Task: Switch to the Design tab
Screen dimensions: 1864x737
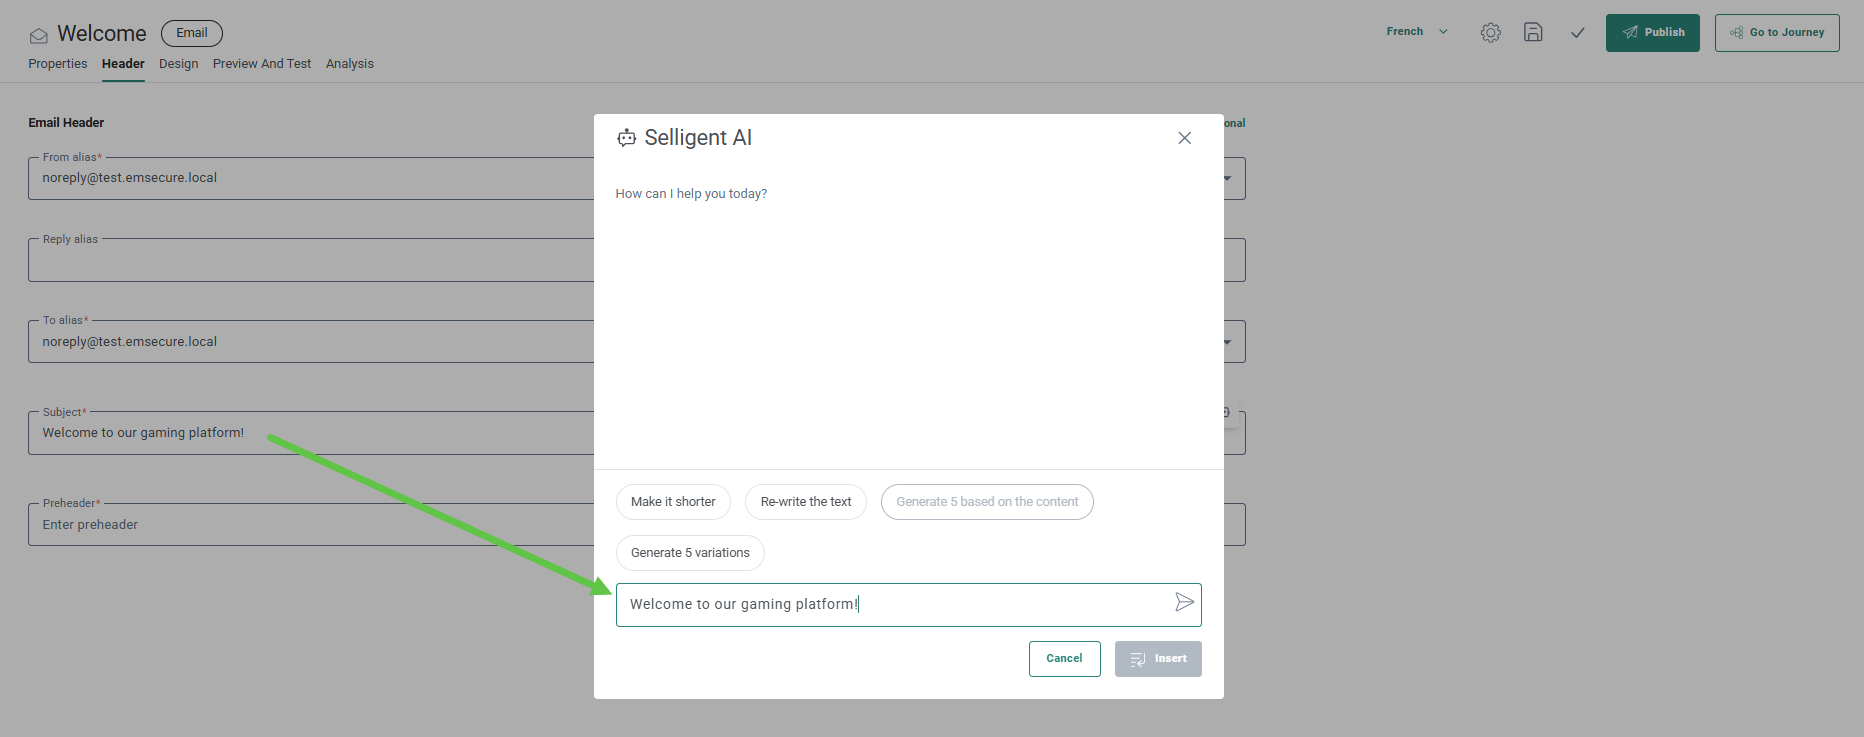Action: (178, 64)
